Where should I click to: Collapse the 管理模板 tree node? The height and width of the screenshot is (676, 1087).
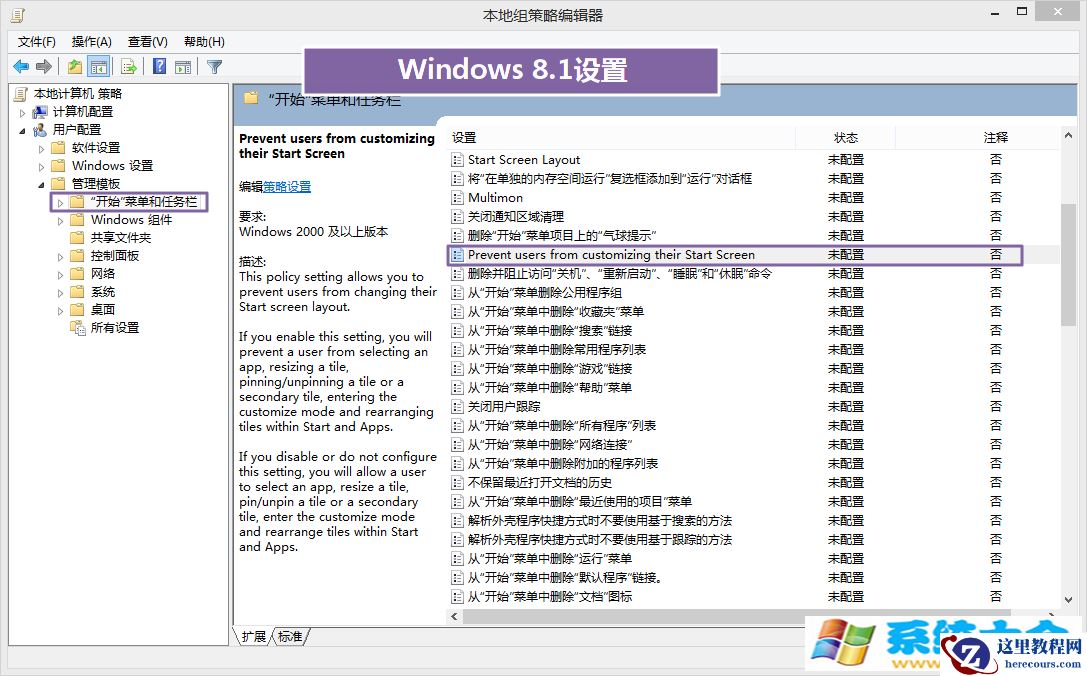pos(40,182)
